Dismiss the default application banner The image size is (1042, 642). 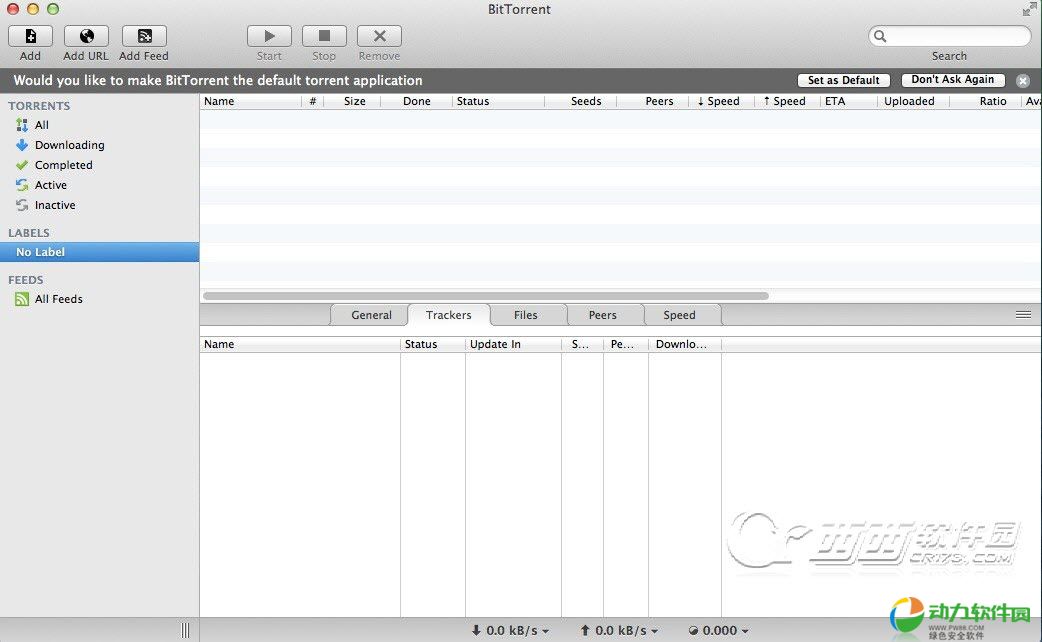pos(1023,81)
